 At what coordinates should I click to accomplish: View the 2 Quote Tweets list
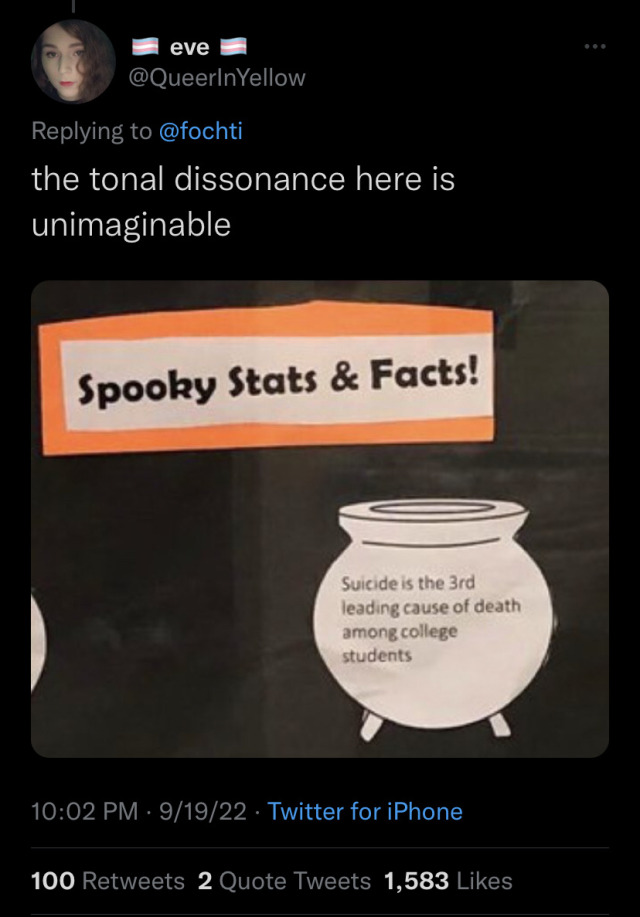(x=284, y=881)
